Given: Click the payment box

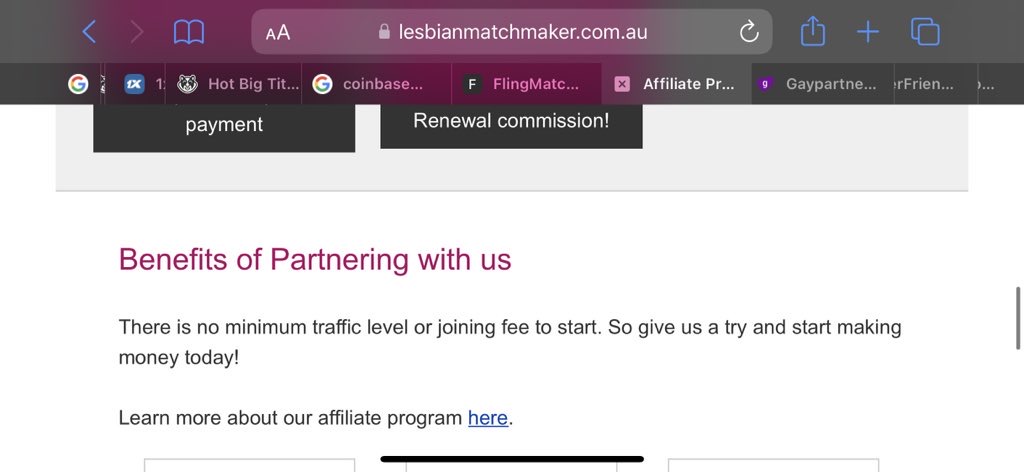Looking at the screenshot, I should (224, 128).
